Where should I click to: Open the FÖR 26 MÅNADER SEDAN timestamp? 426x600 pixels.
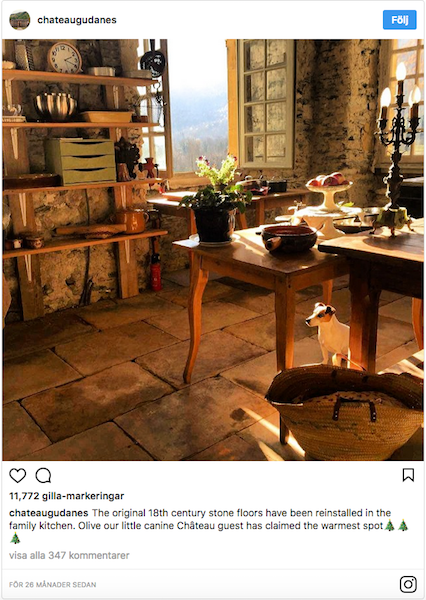tap(53, 585)
